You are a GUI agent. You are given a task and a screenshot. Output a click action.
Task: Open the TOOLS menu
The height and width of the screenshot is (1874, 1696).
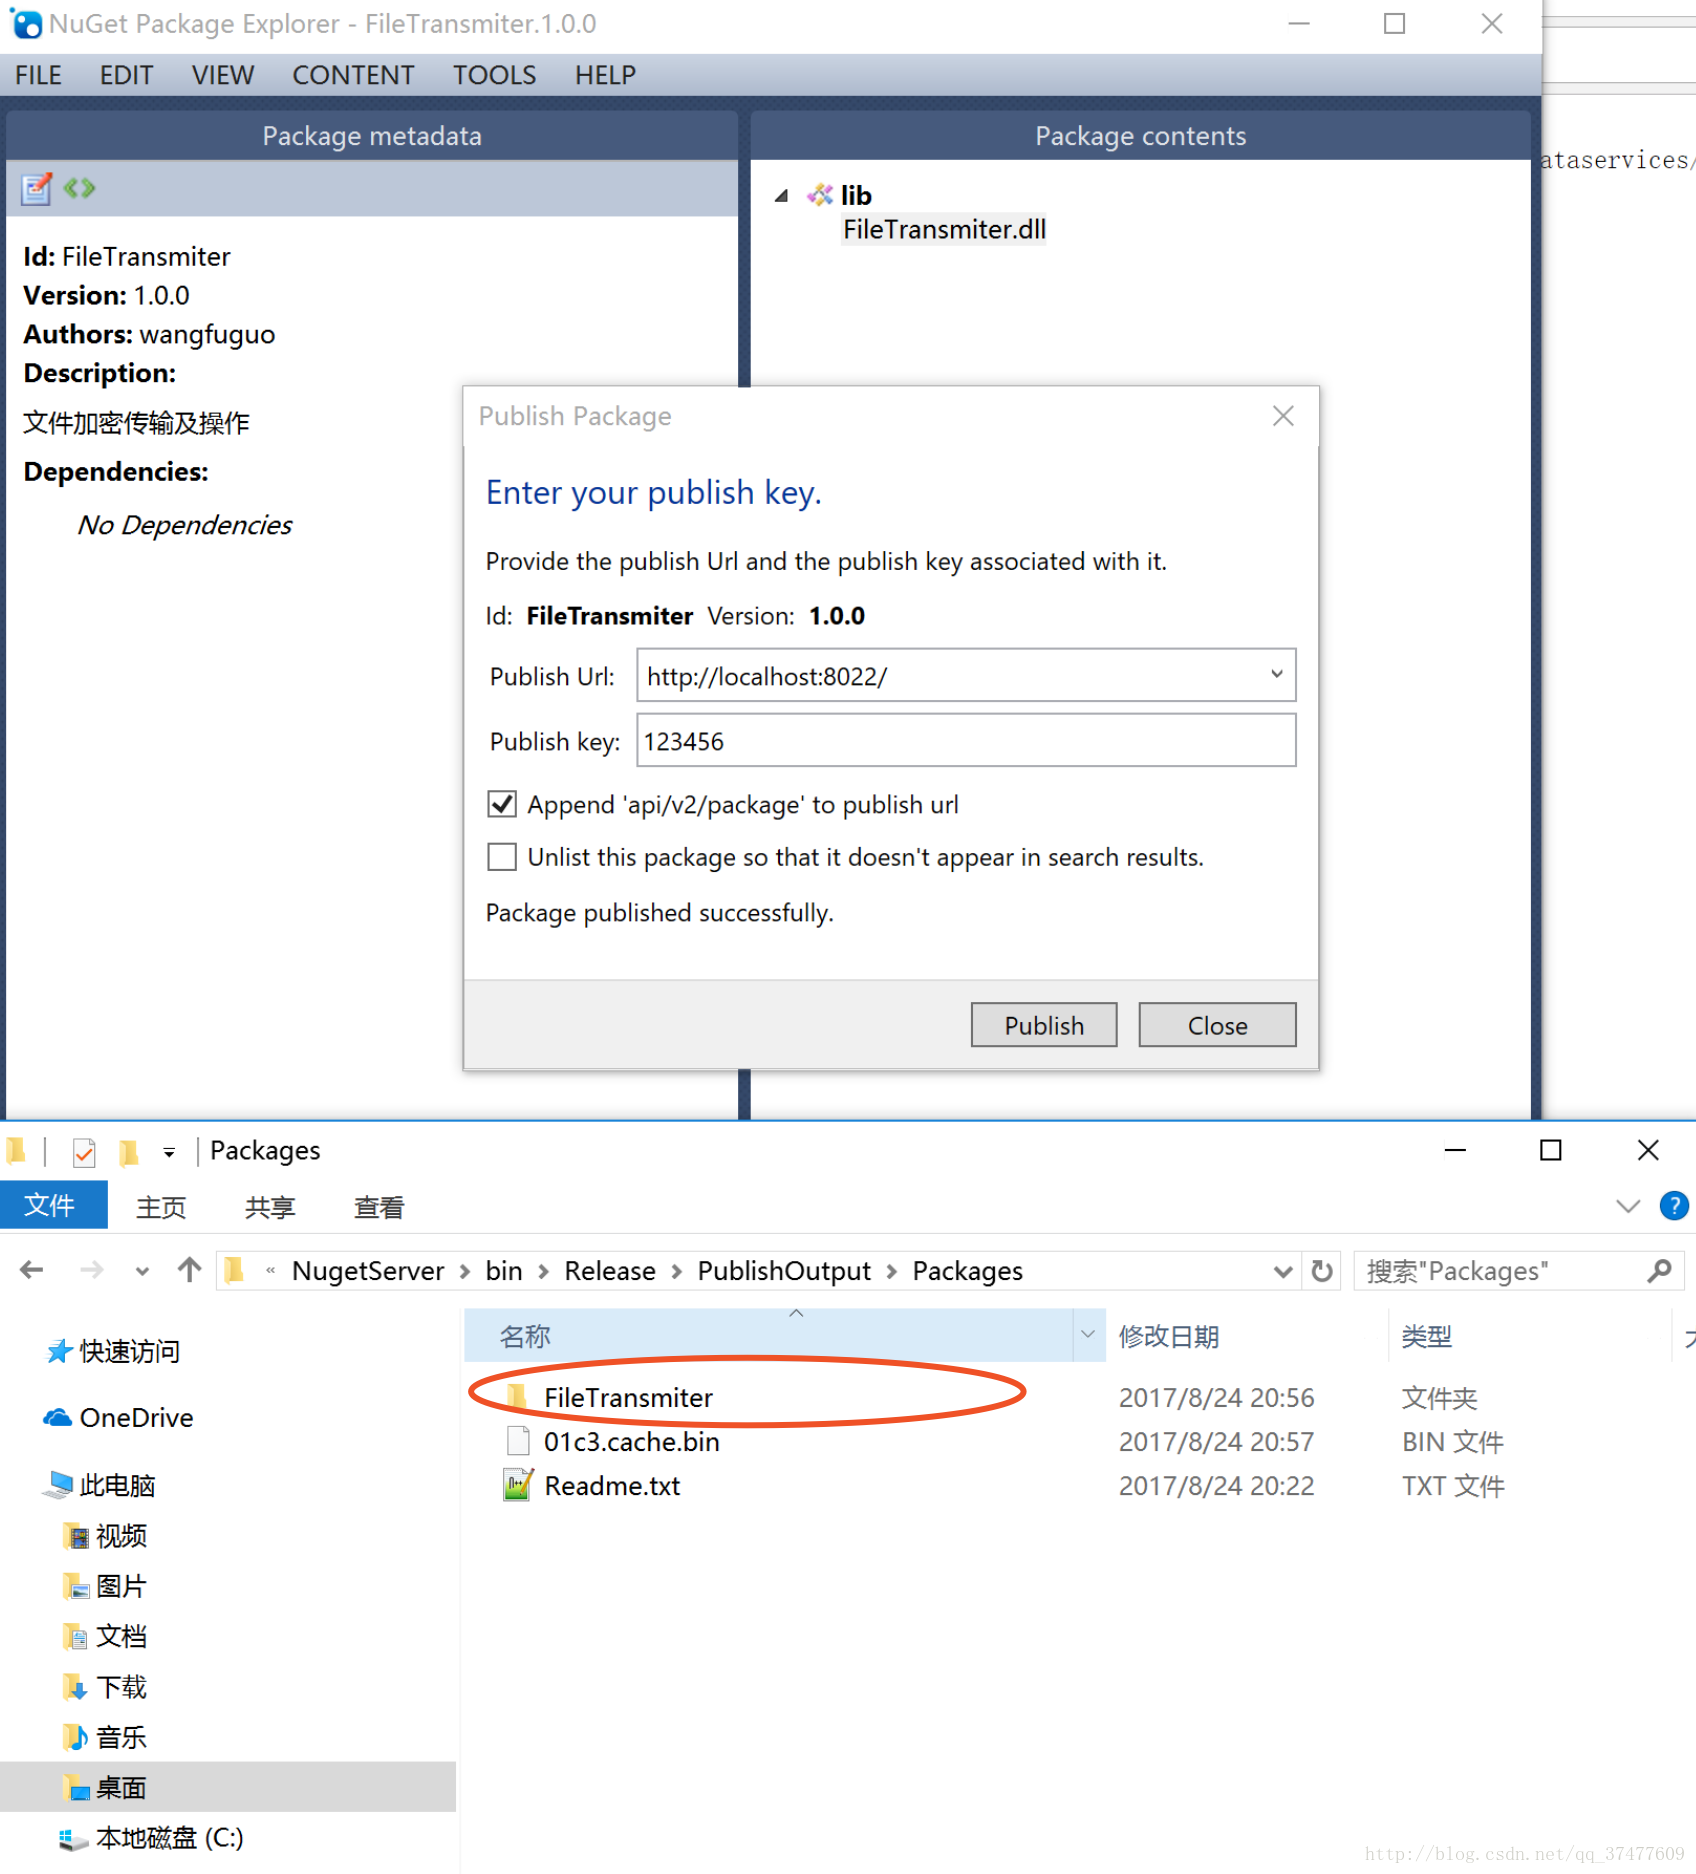pos(494,75)
